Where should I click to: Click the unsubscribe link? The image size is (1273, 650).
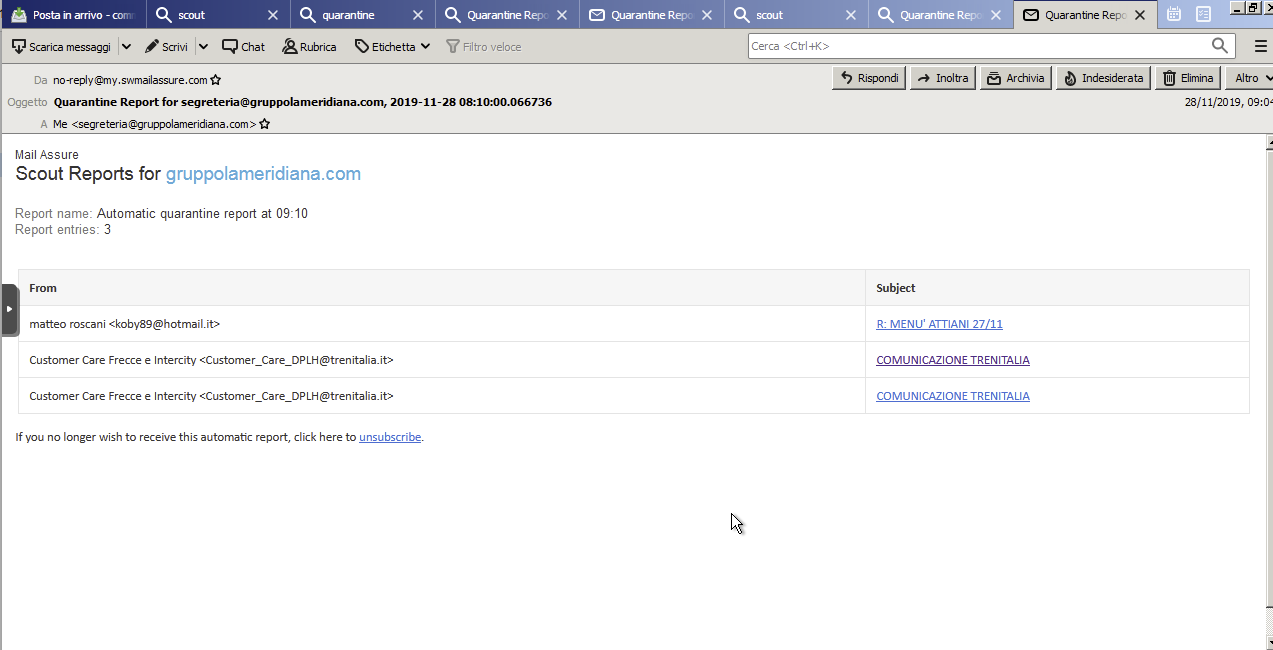390,437
